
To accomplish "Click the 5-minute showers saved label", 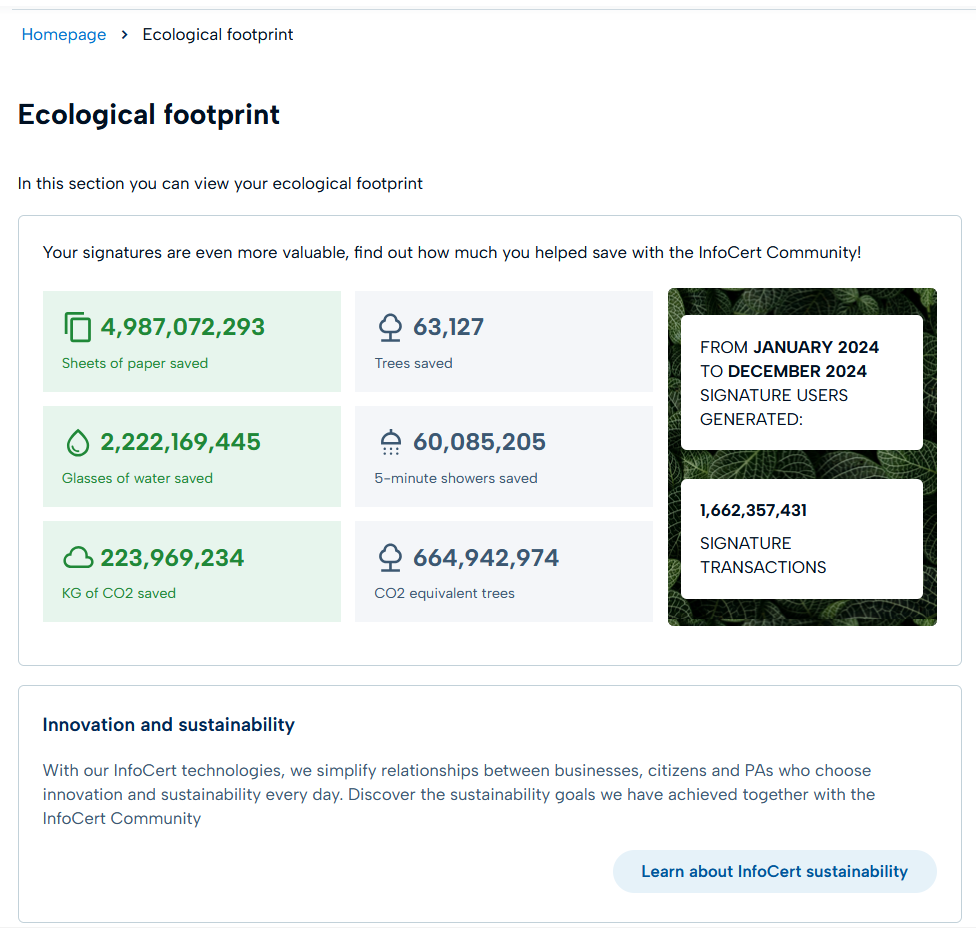I will pos(456,478).
